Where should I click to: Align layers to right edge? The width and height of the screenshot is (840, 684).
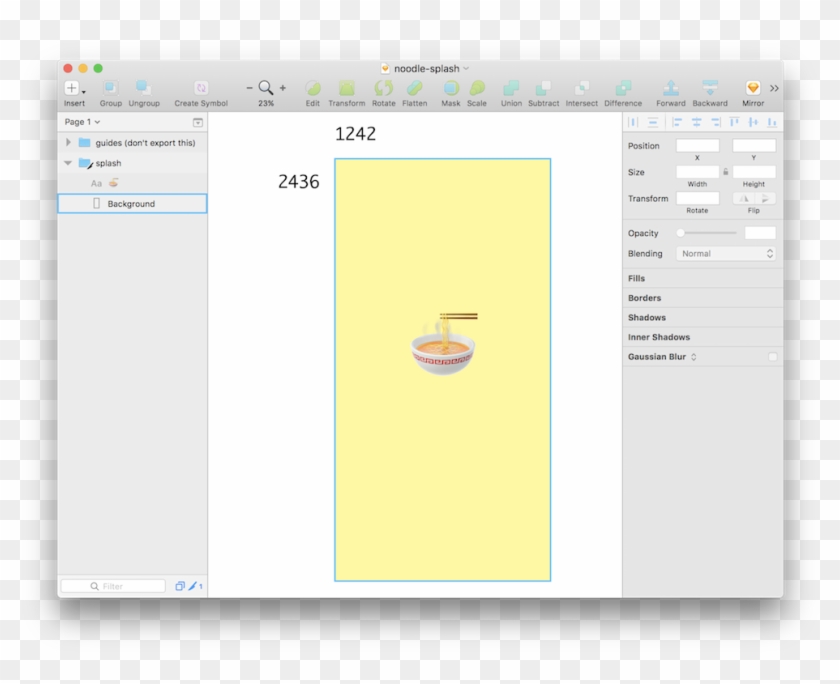point(716,123)
